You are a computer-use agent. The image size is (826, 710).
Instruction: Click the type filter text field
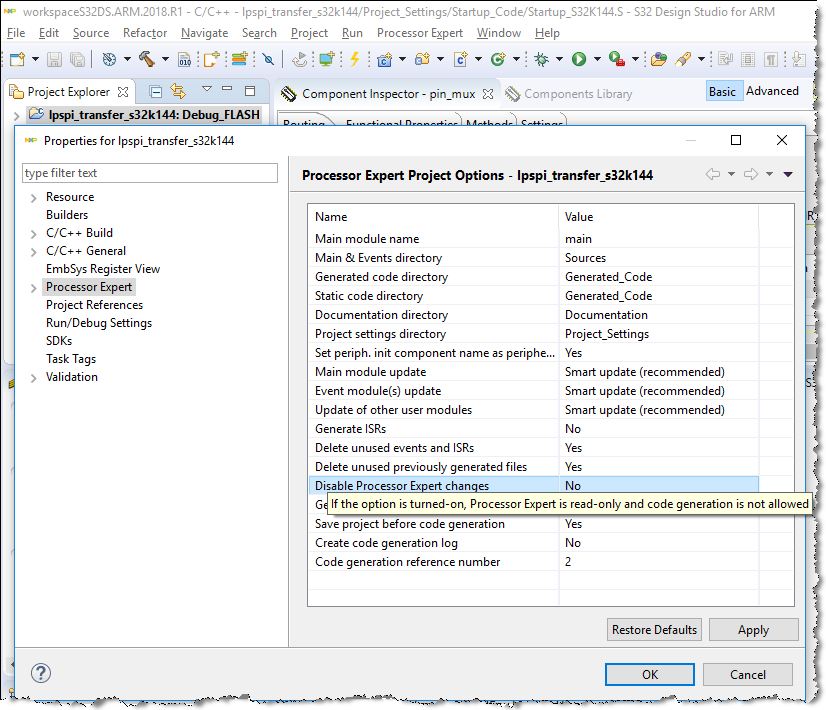point(149,173)
